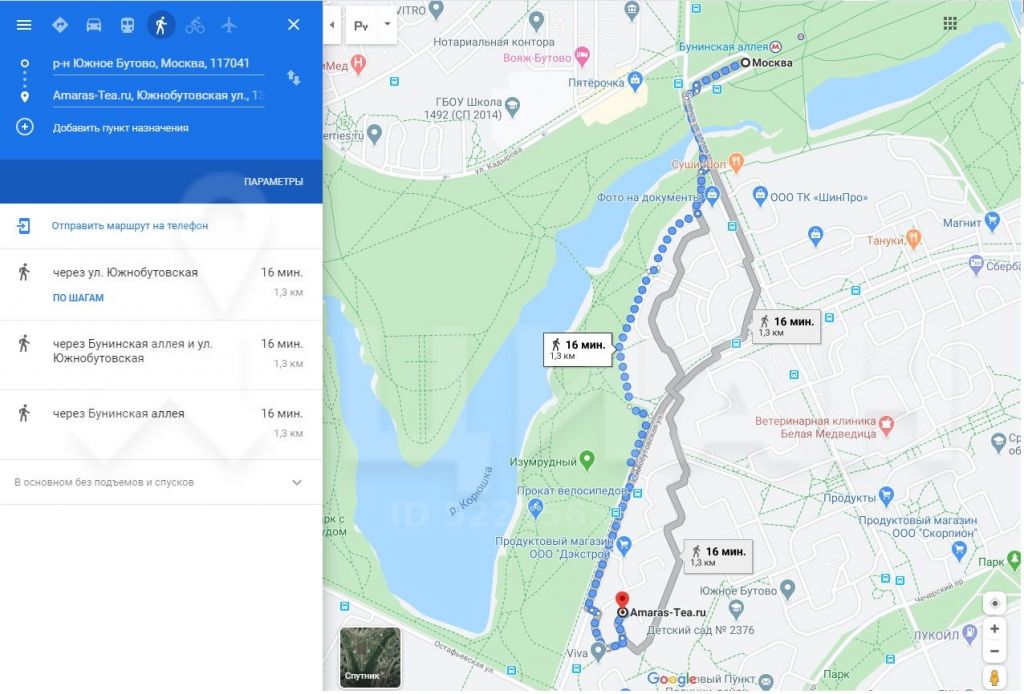This screenshot has height=694, width=1024.
Task: Click ПО ШАГАМ step-by-step link
Action: coord(78,298)
